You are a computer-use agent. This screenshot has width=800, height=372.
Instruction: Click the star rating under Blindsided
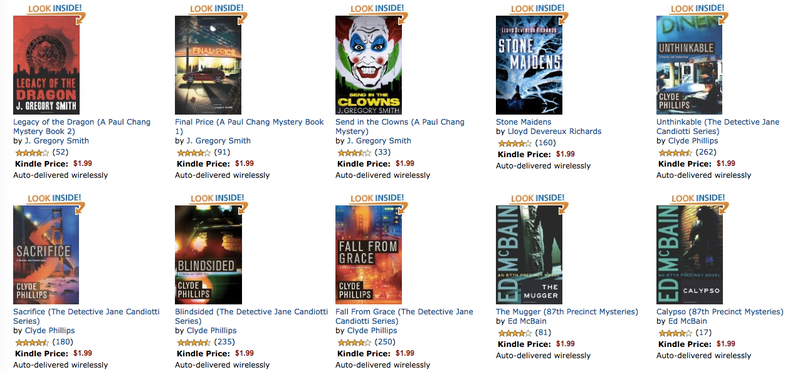click(x=193, y=342)
